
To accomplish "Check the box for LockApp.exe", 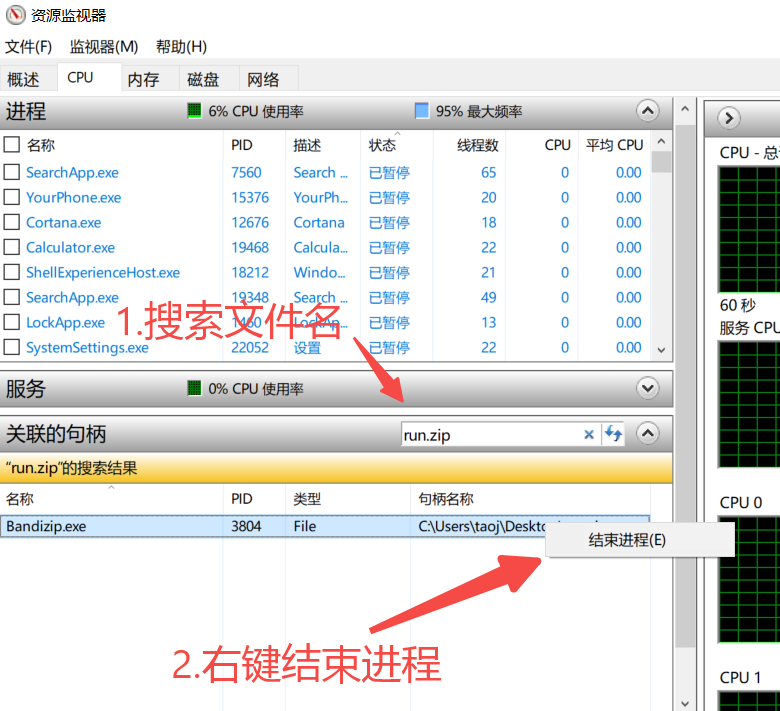I will coord(11,322).
